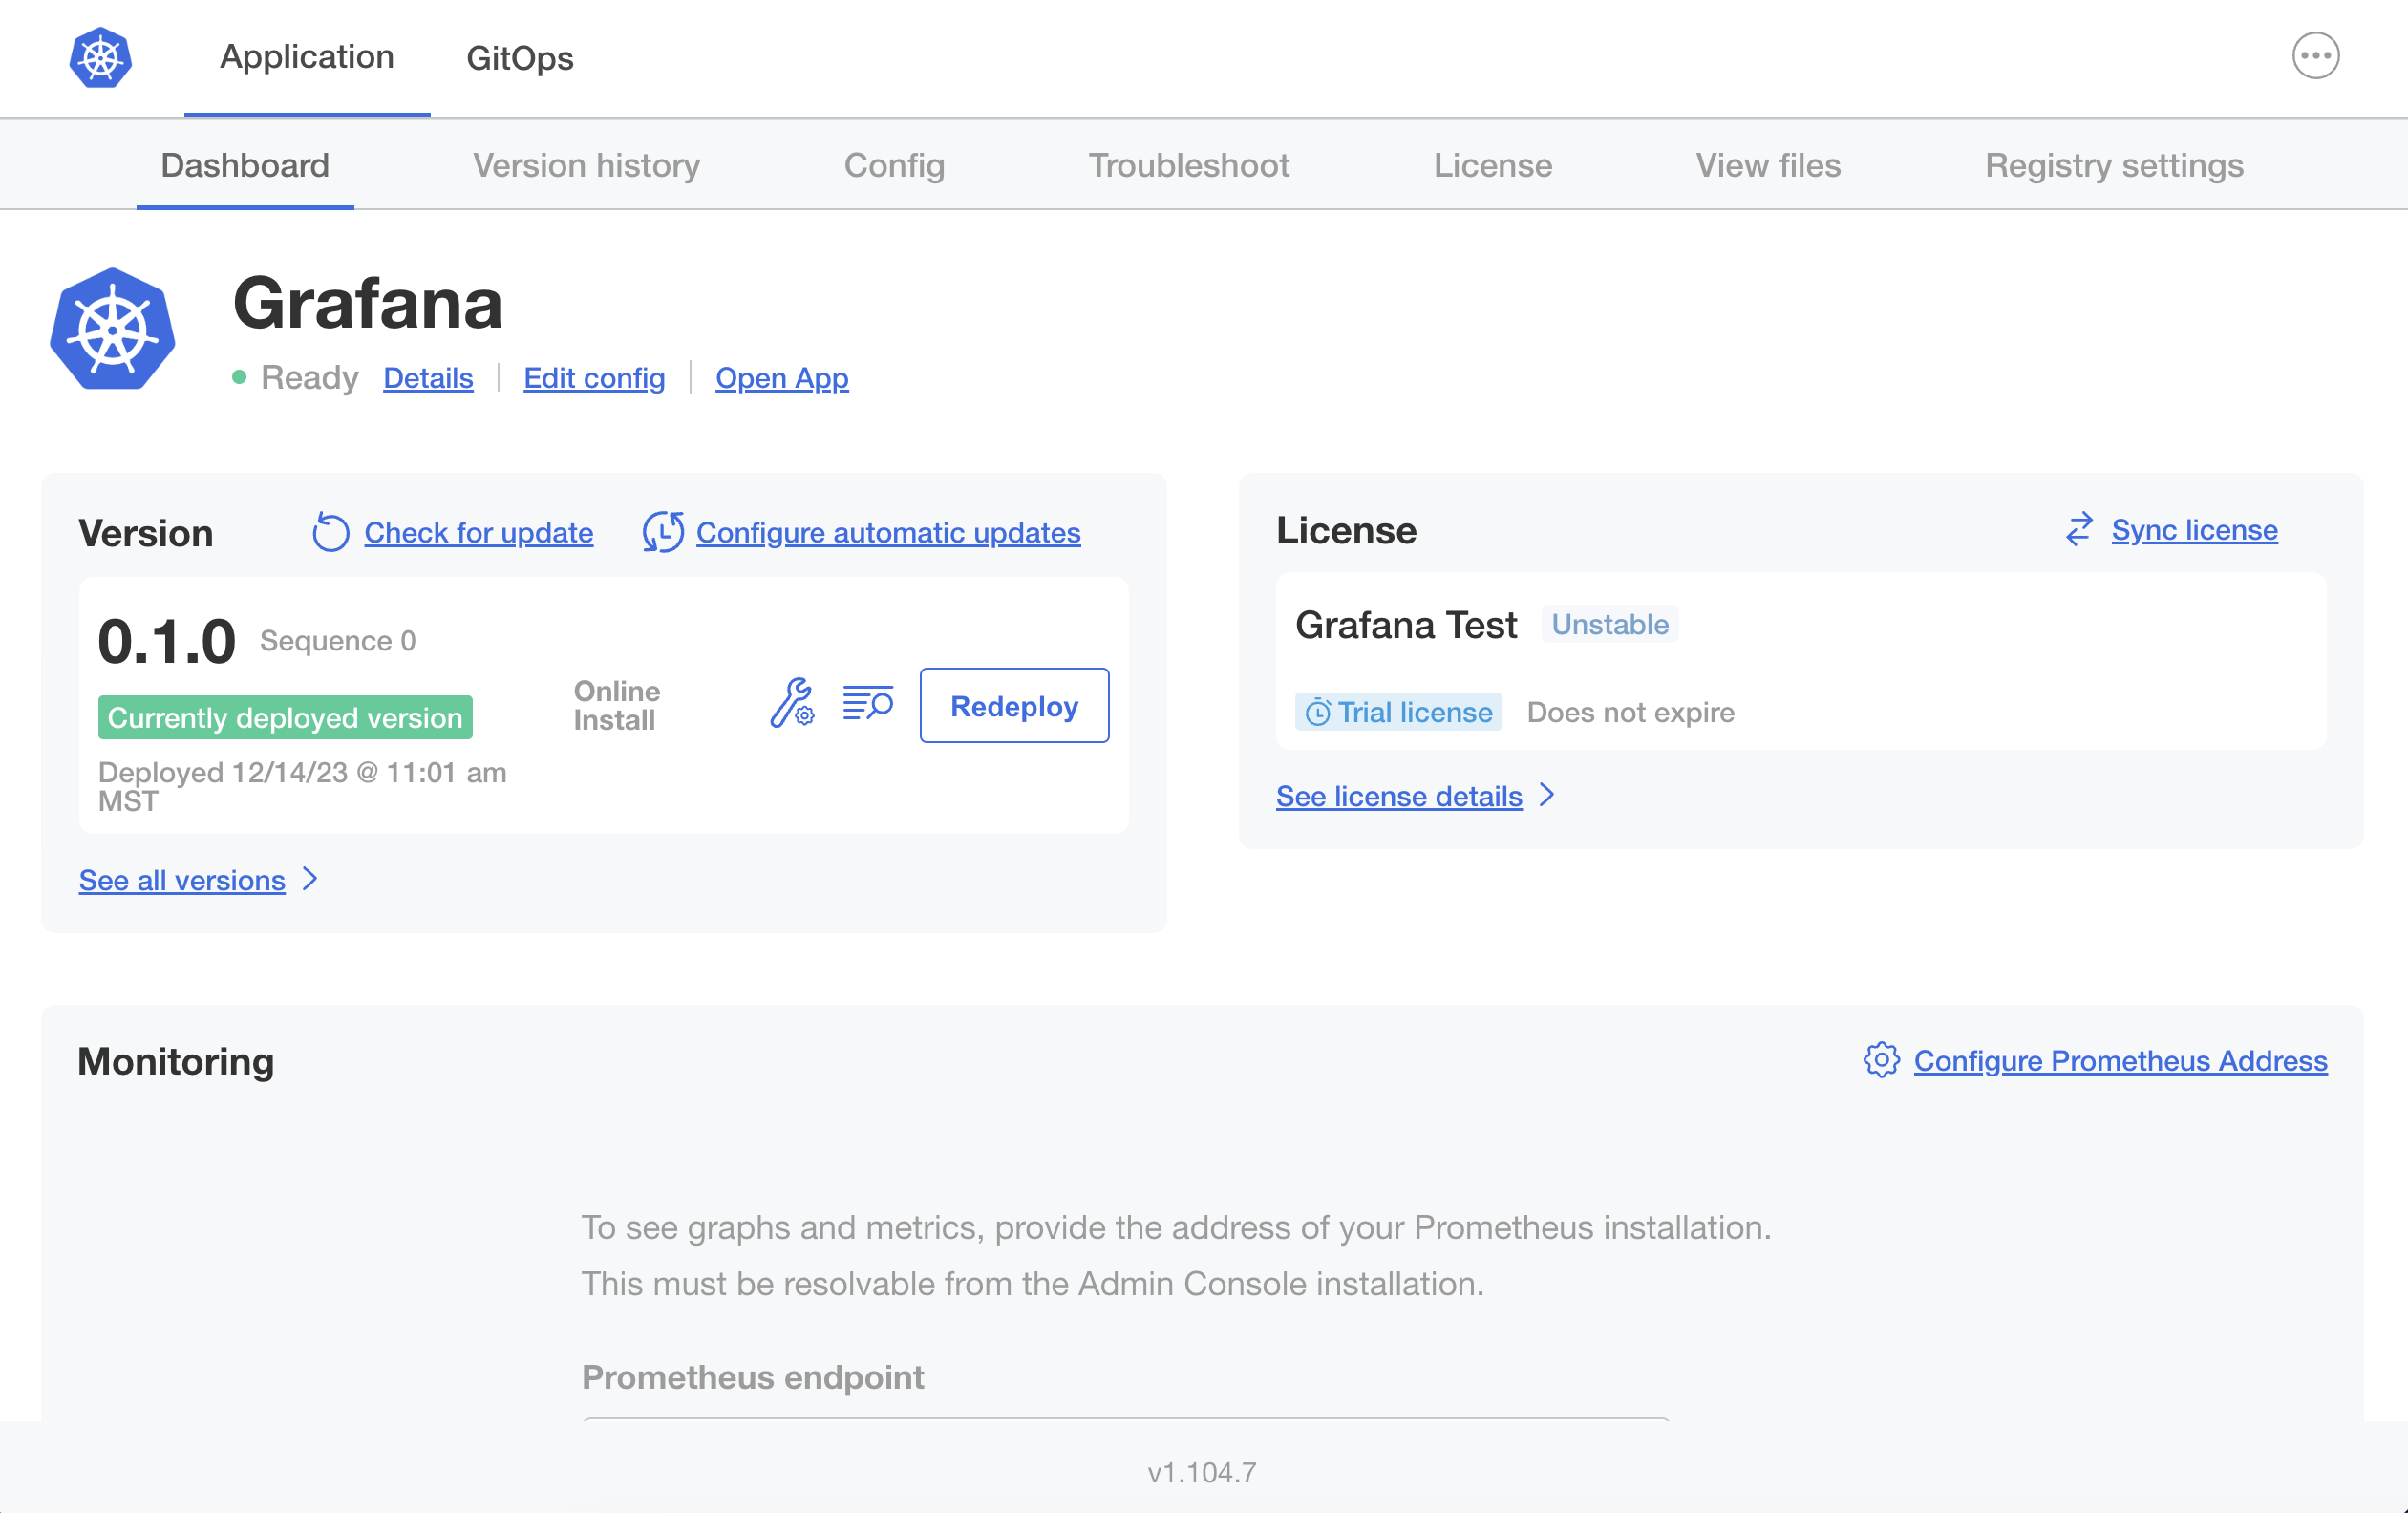Click the gear icon beside Configure Prometheus Address
The image size is (2408, 1513).
[x=1881, y=1061]
